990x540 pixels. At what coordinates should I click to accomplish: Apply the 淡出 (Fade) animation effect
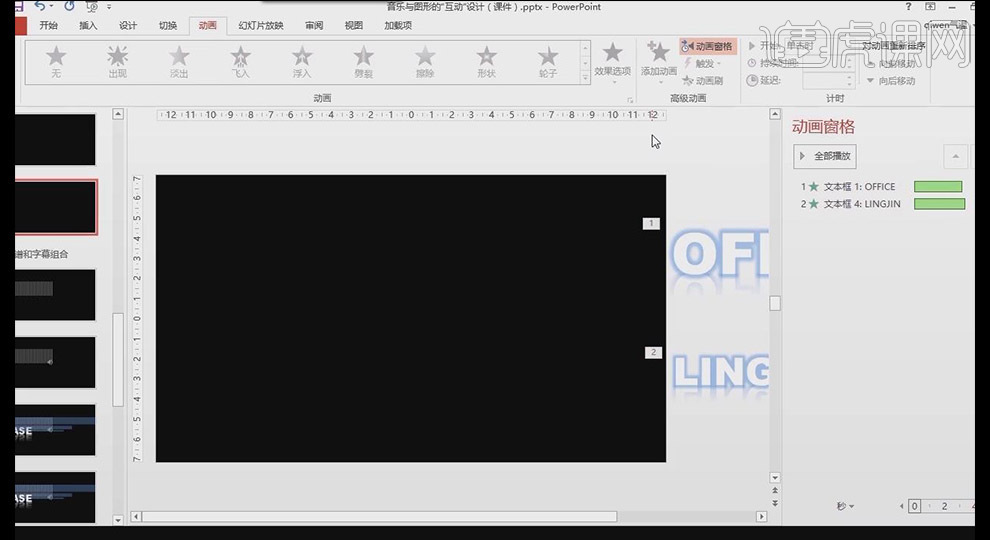(179, 60)
